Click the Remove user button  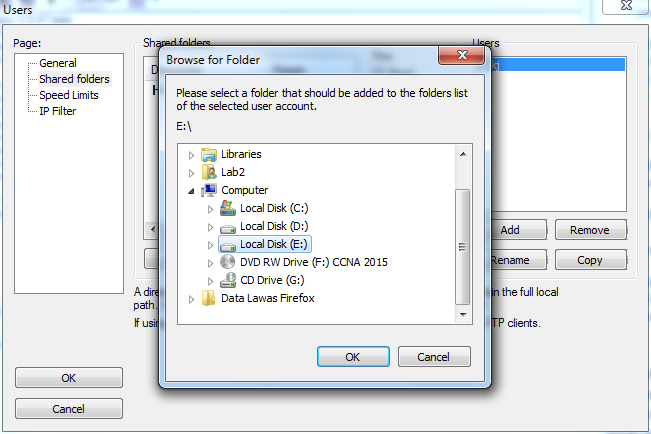[x=590, y=230]
